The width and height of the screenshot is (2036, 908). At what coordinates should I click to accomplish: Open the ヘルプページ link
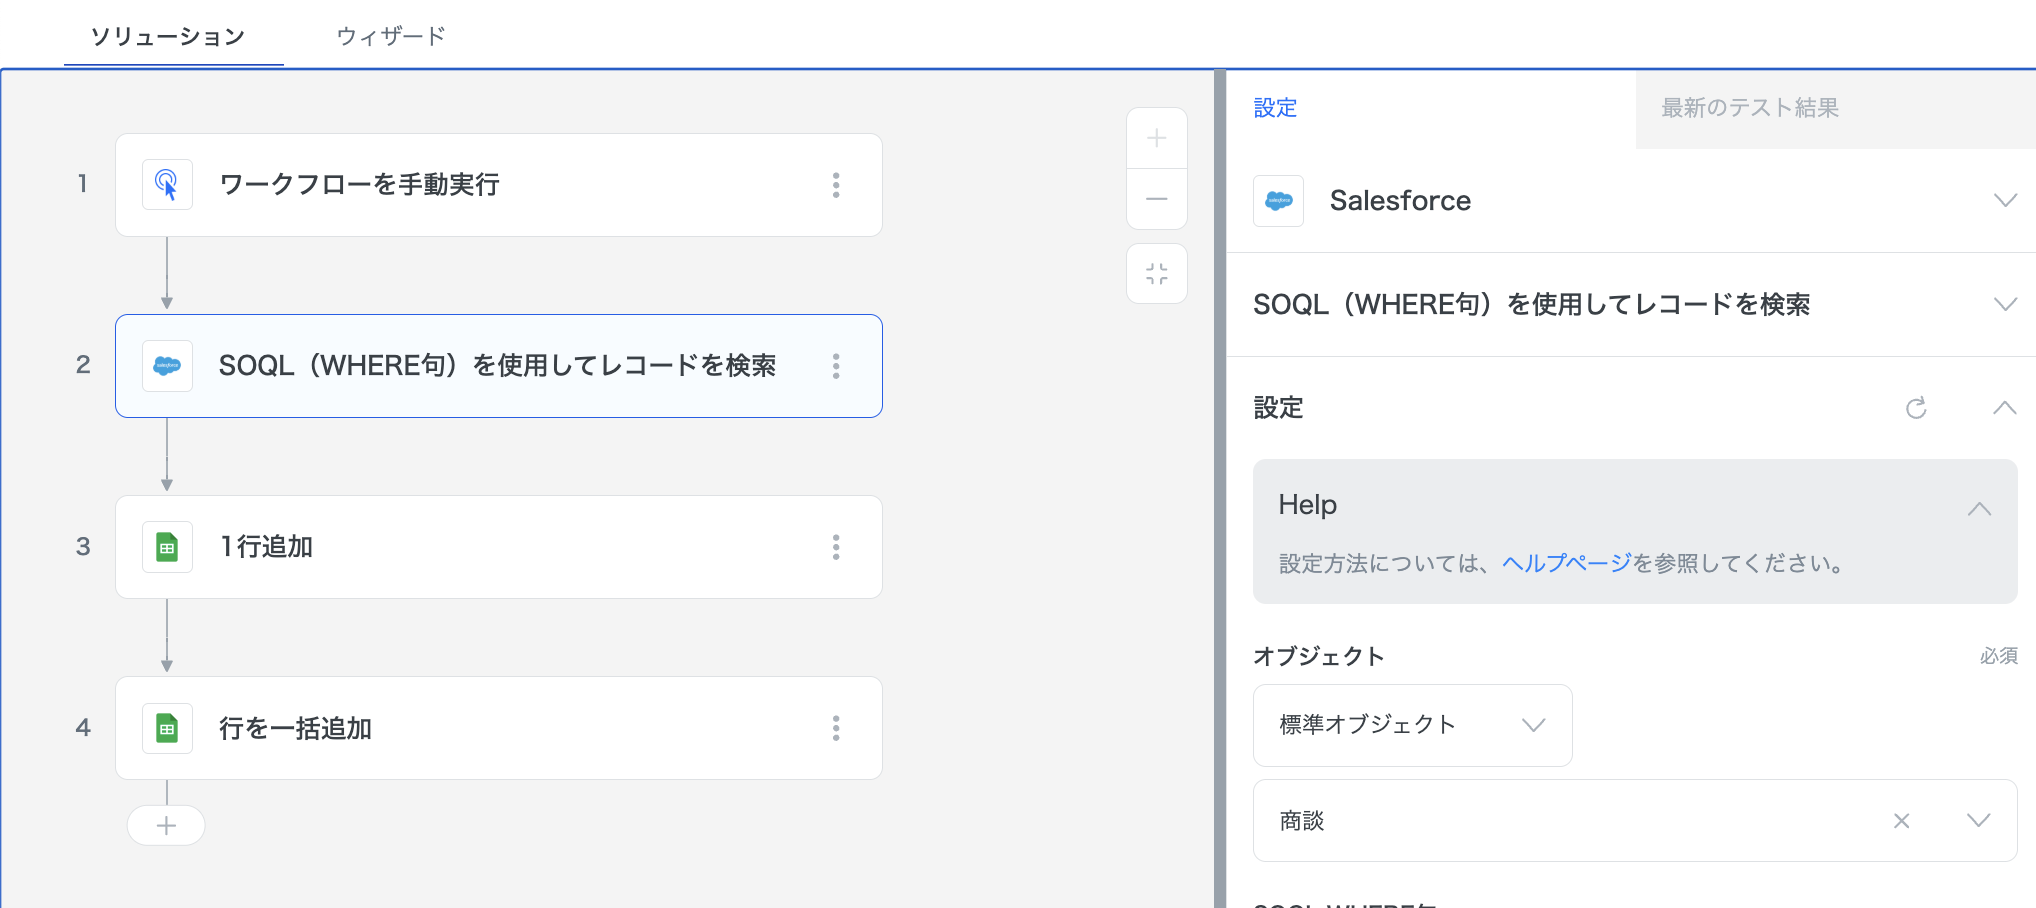click(x=1566, y=564)
